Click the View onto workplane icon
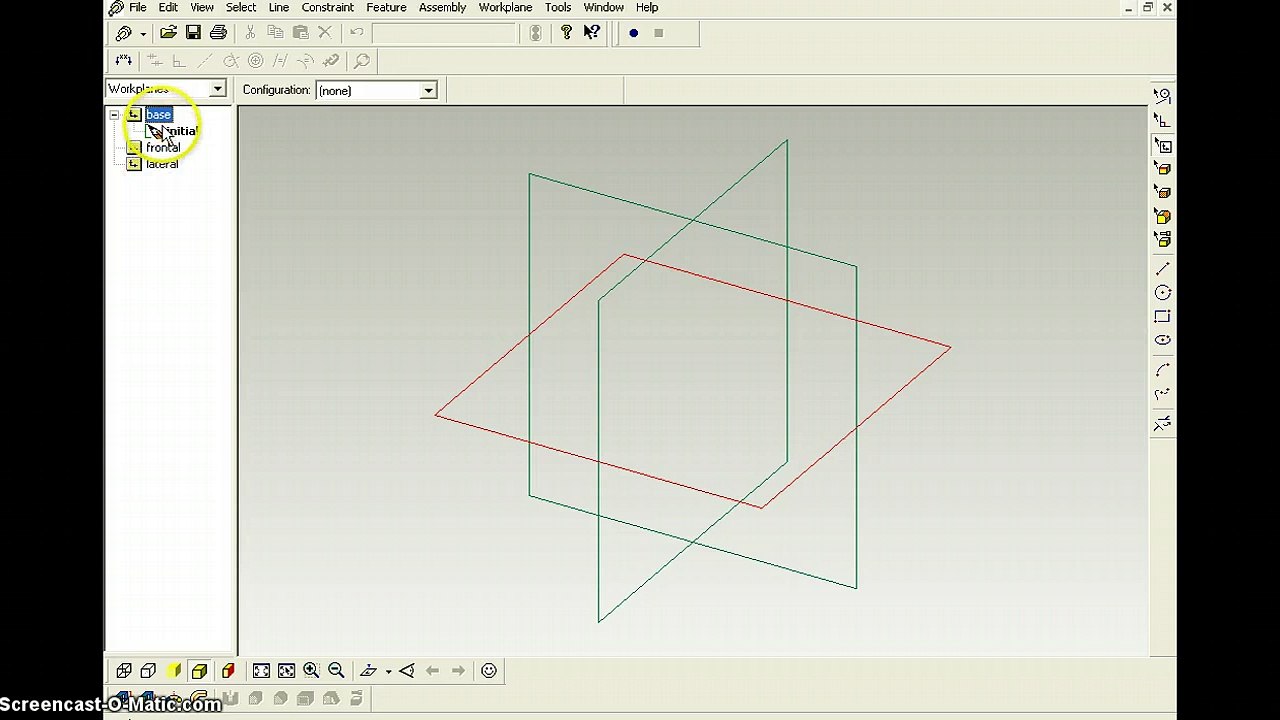Screen dimensions: 1280x720 click(x=368, y=671)
